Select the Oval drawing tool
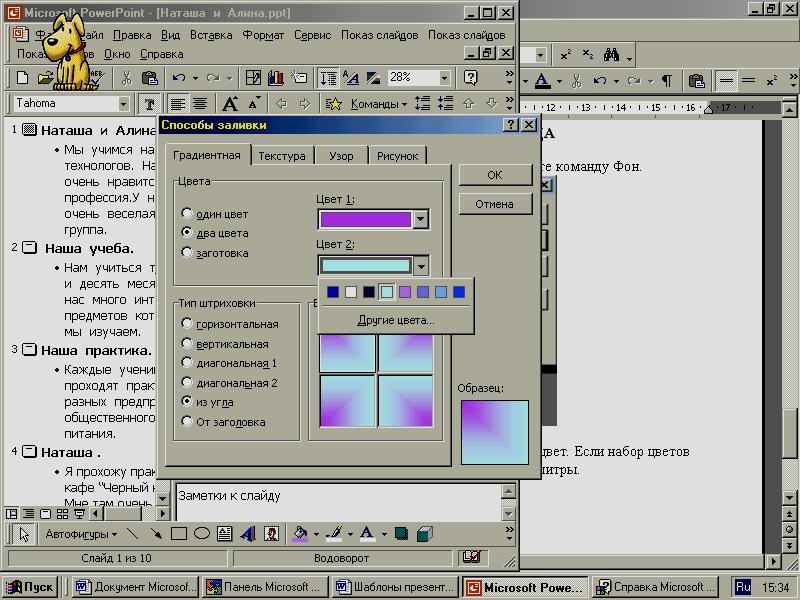This screenshot has width=800, height=600. [x=202, y=534]
